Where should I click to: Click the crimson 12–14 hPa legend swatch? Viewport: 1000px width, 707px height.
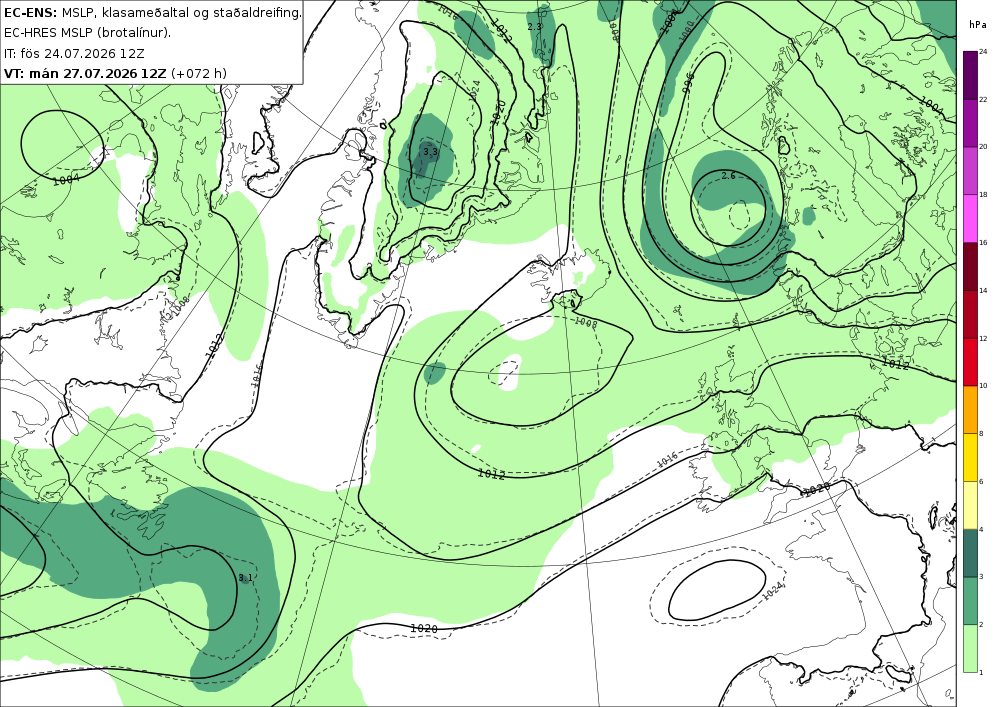tap(971, 314)
